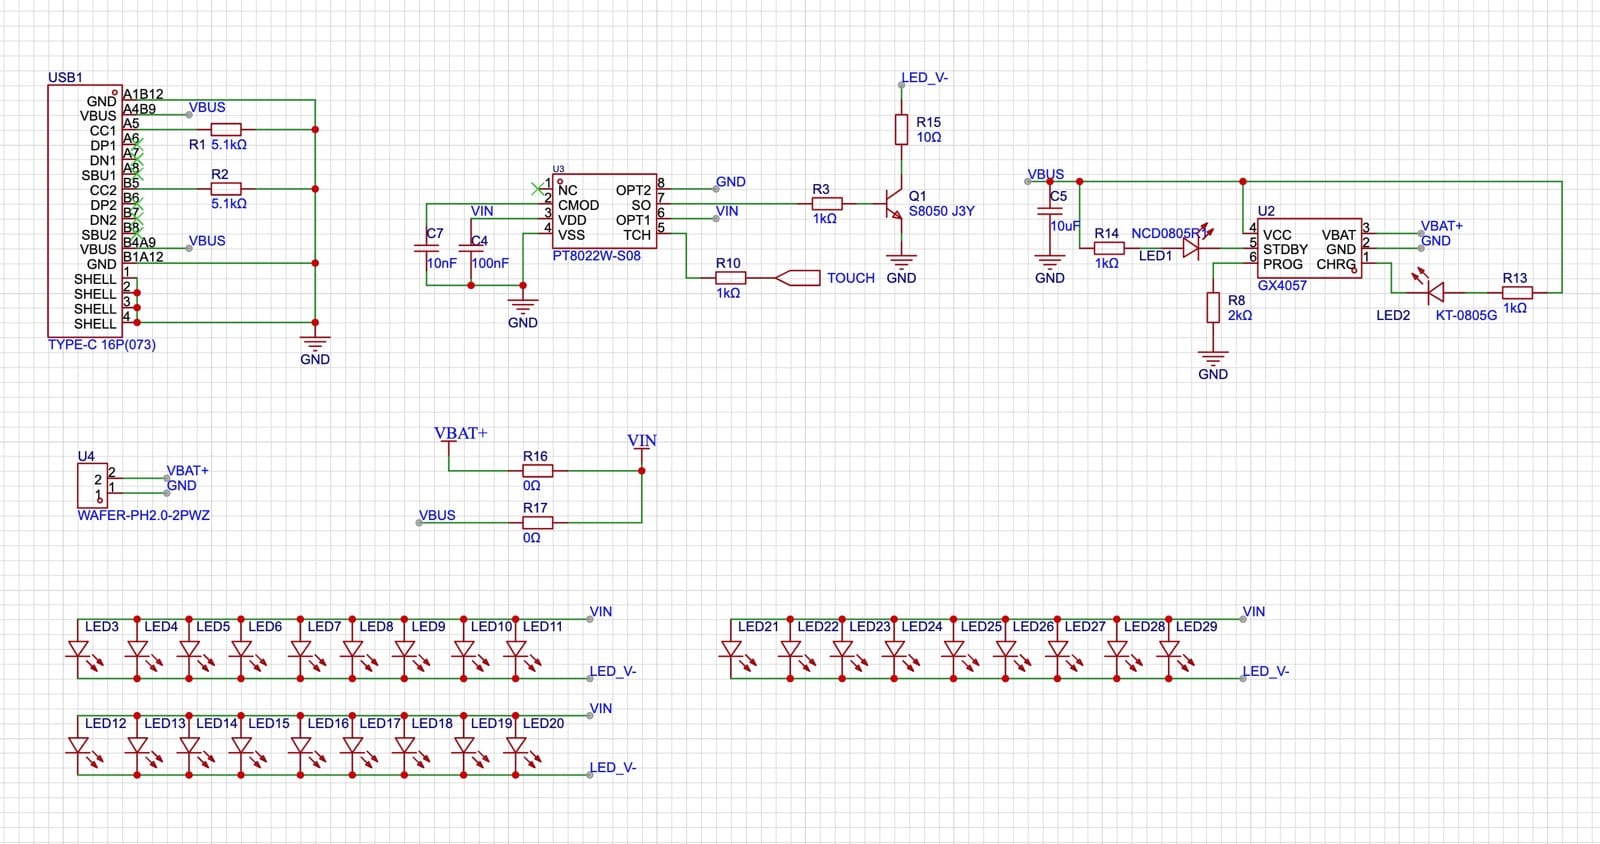Select resistor R14 symbol

point(1109,248)
